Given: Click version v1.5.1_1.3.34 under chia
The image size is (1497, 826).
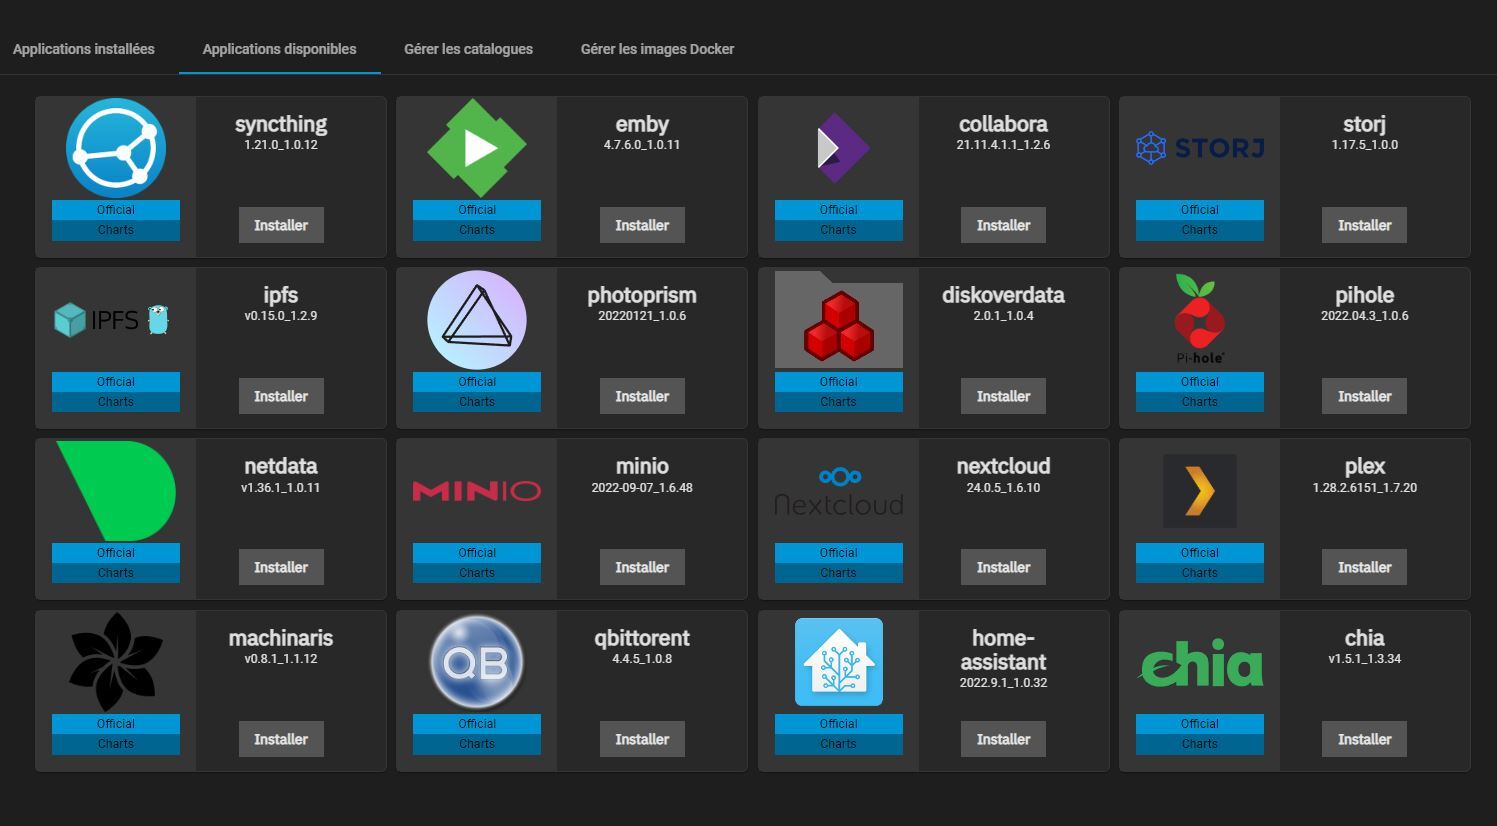Looking at the screenshot, I should 1365,659.
